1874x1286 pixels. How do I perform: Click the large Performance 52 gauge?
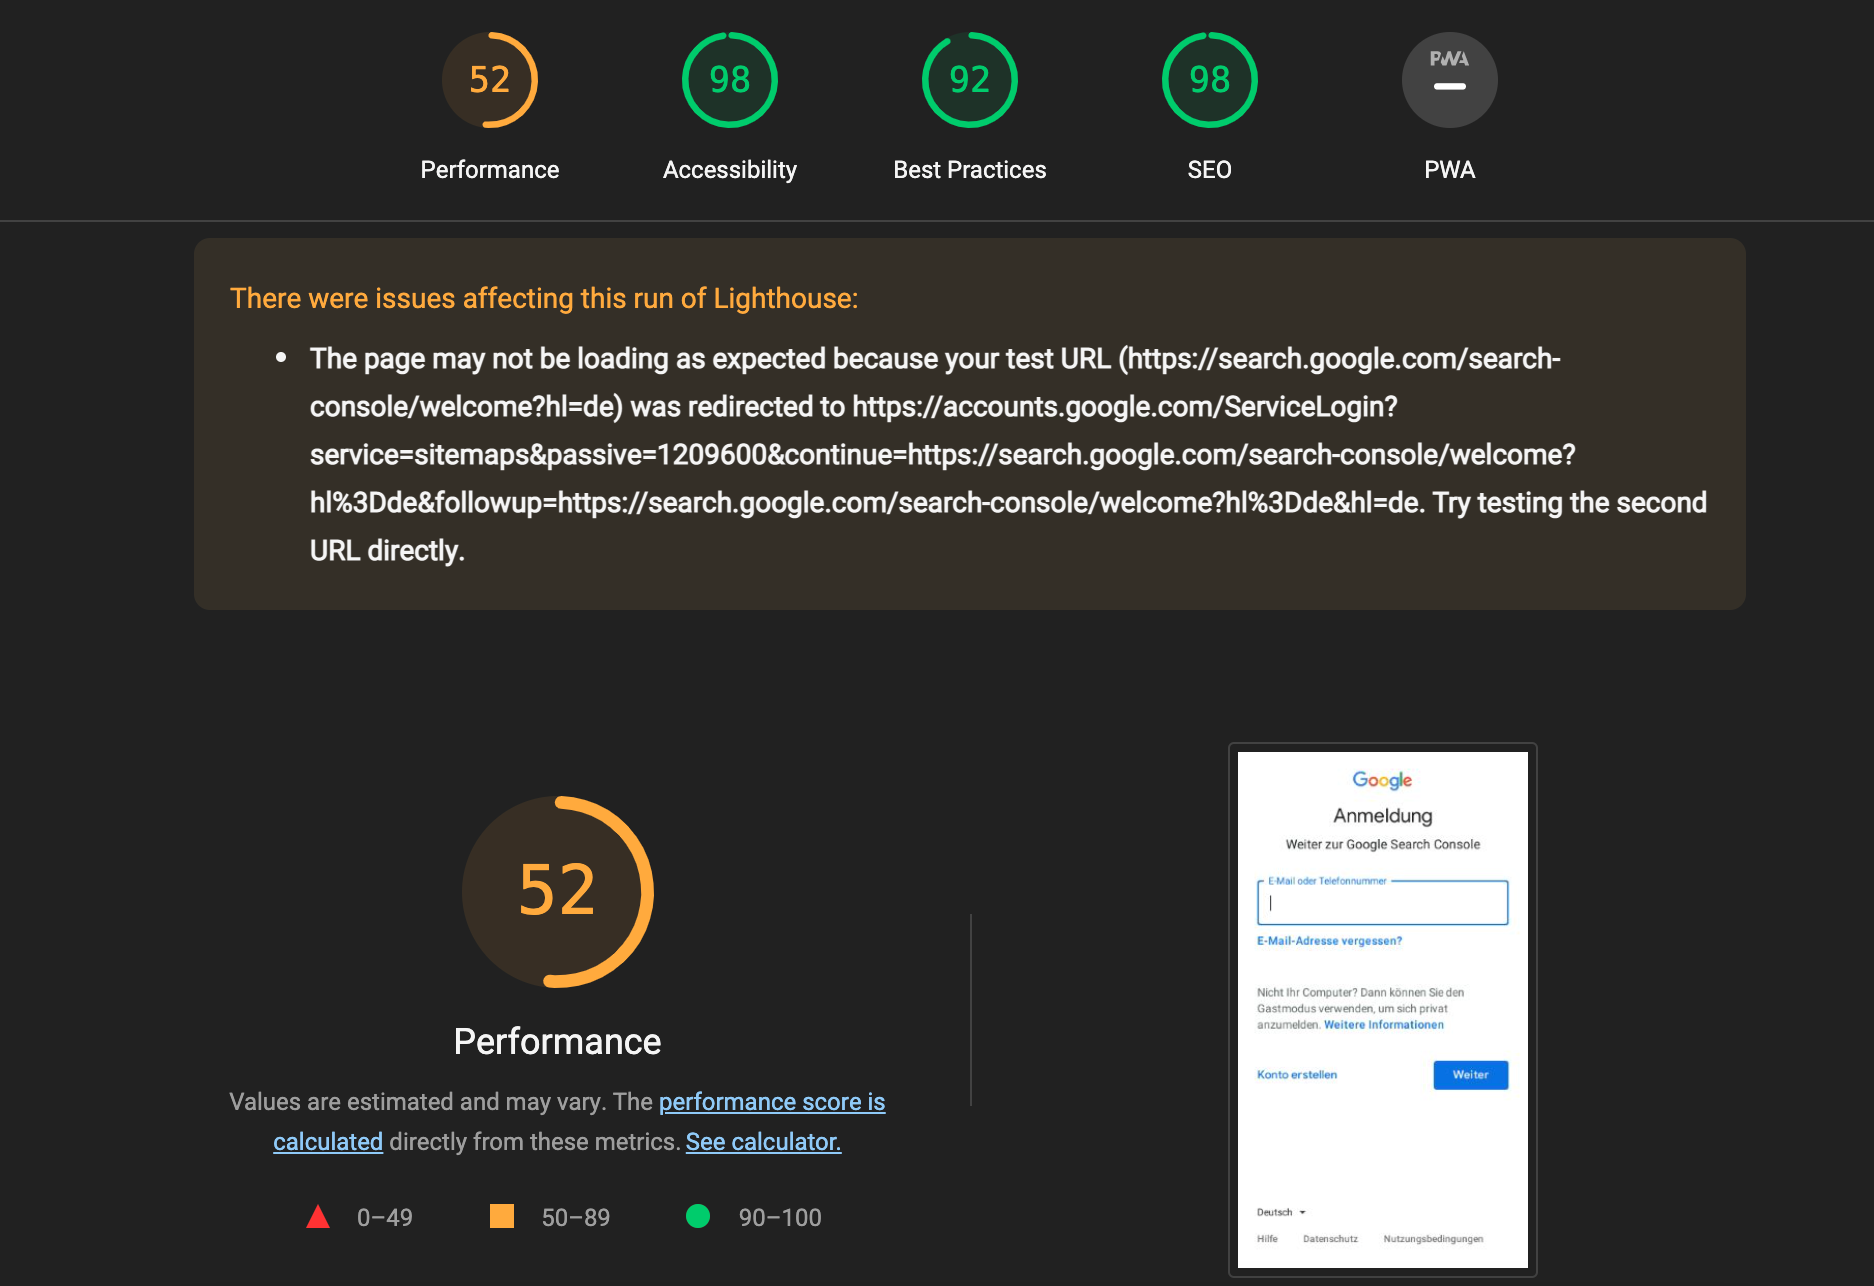557,891
